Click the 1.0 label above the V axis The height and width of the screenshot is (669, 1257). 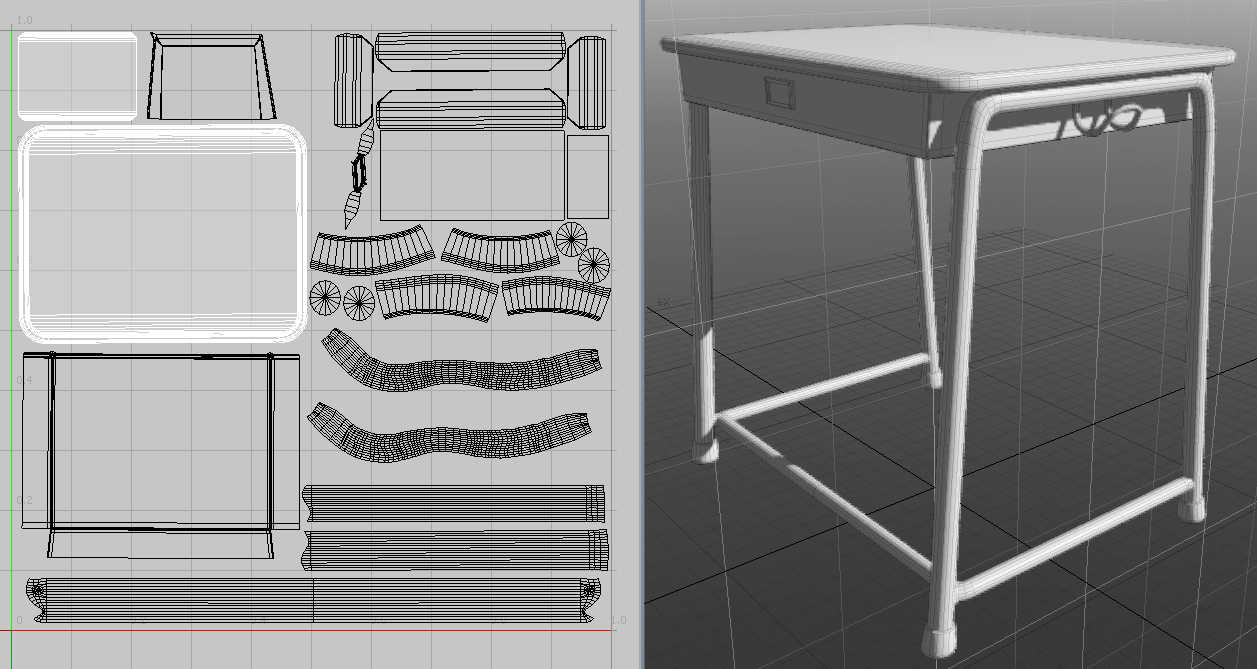(24, 20)
